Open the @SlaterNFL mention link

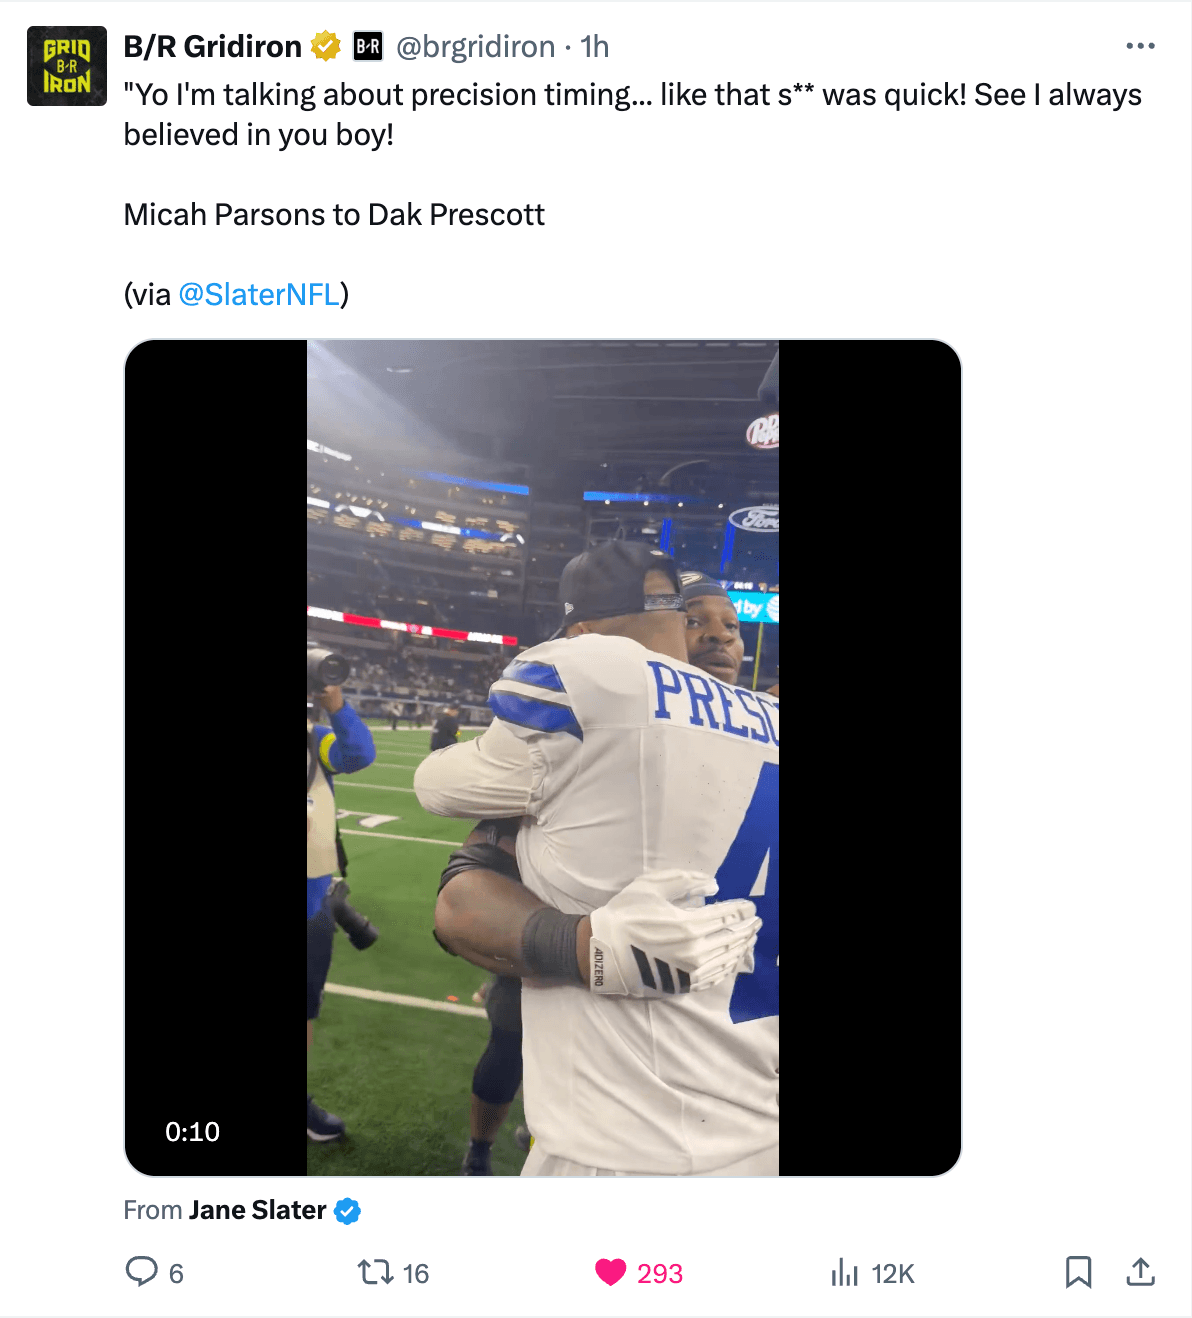[x=259, y=294]
